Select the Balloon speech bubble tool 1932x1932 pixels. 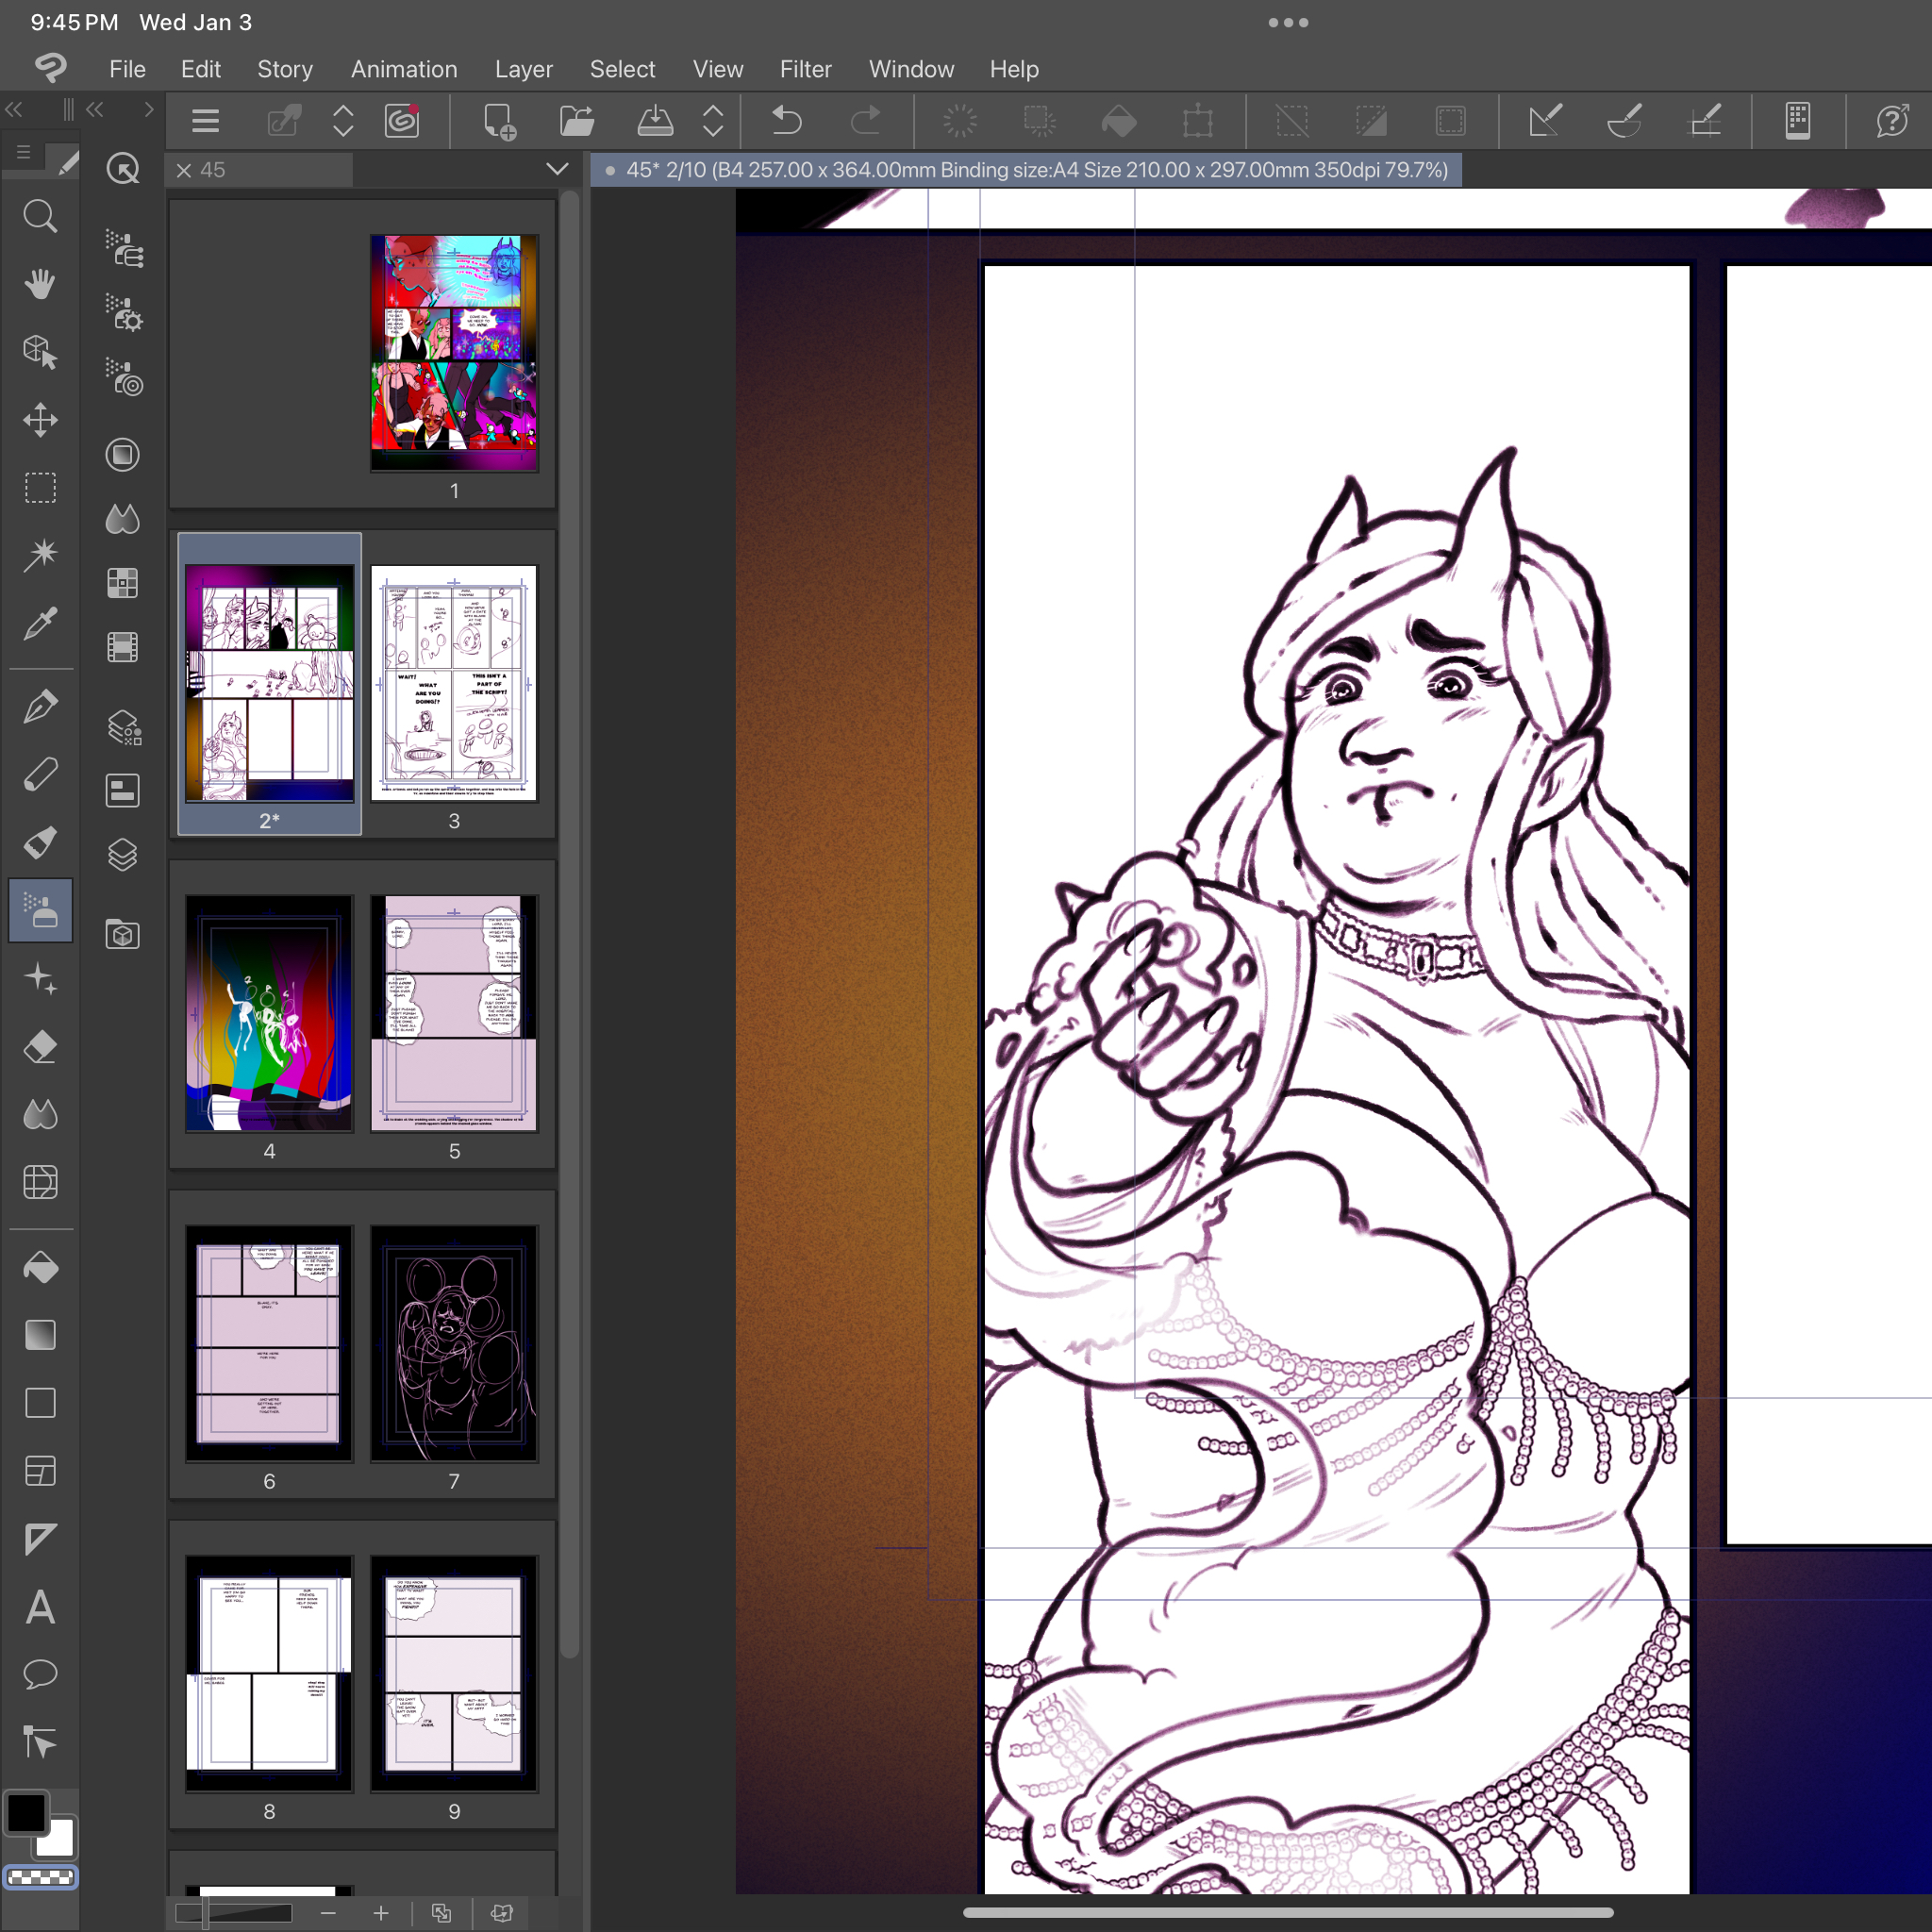[x=40, y=1674]
